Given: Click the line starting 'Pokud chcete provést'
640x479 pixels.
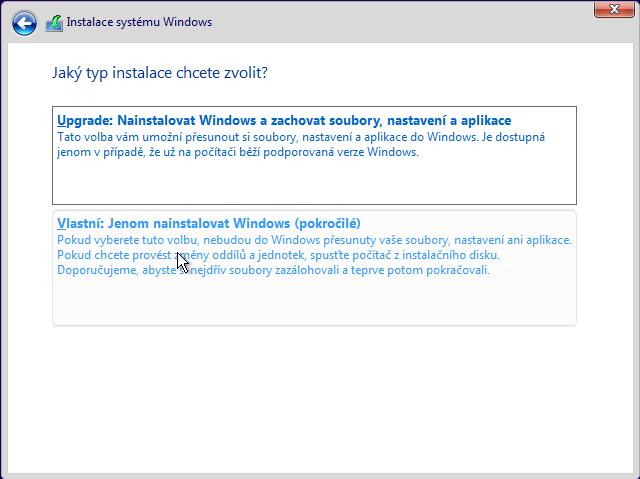Looking at the screenshot, I should 285,255.
